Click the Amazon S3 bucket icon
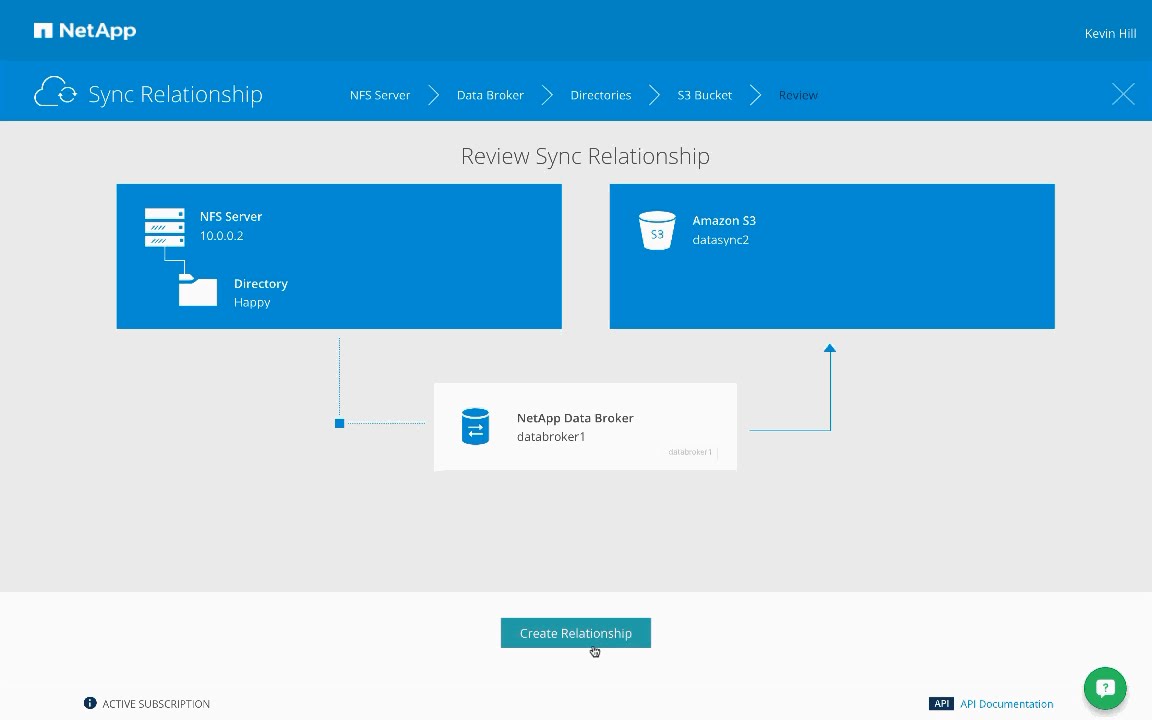 click(x=657, y=231)
